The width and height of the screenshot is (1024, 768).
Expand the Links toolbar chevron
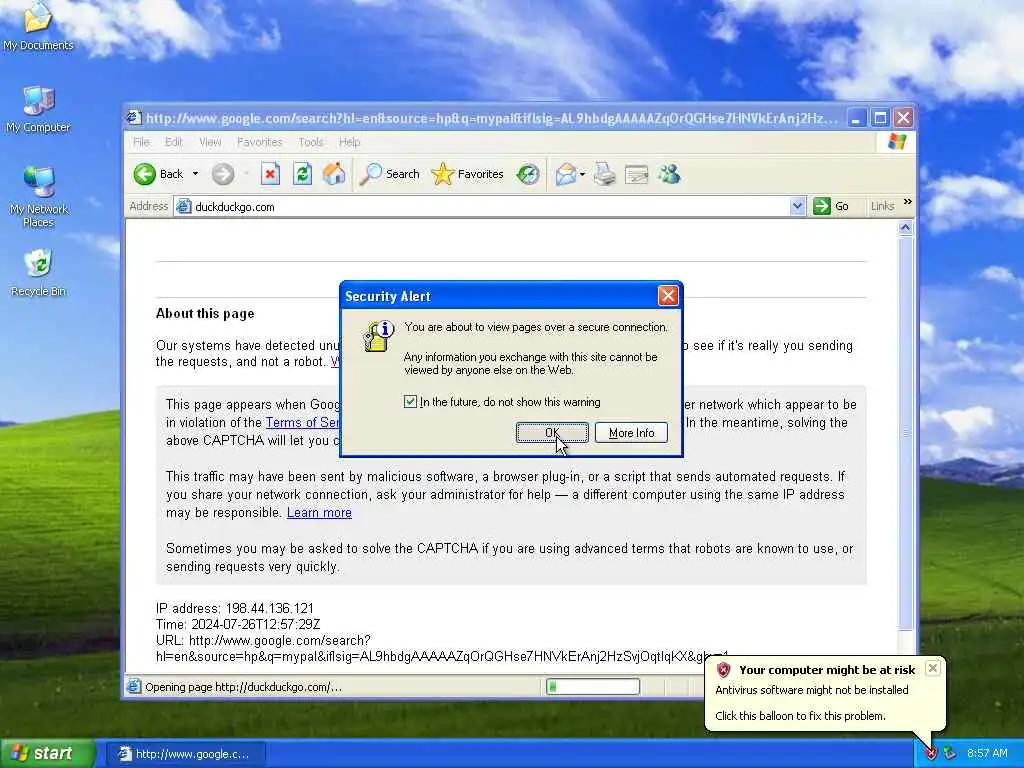point(907,202)
